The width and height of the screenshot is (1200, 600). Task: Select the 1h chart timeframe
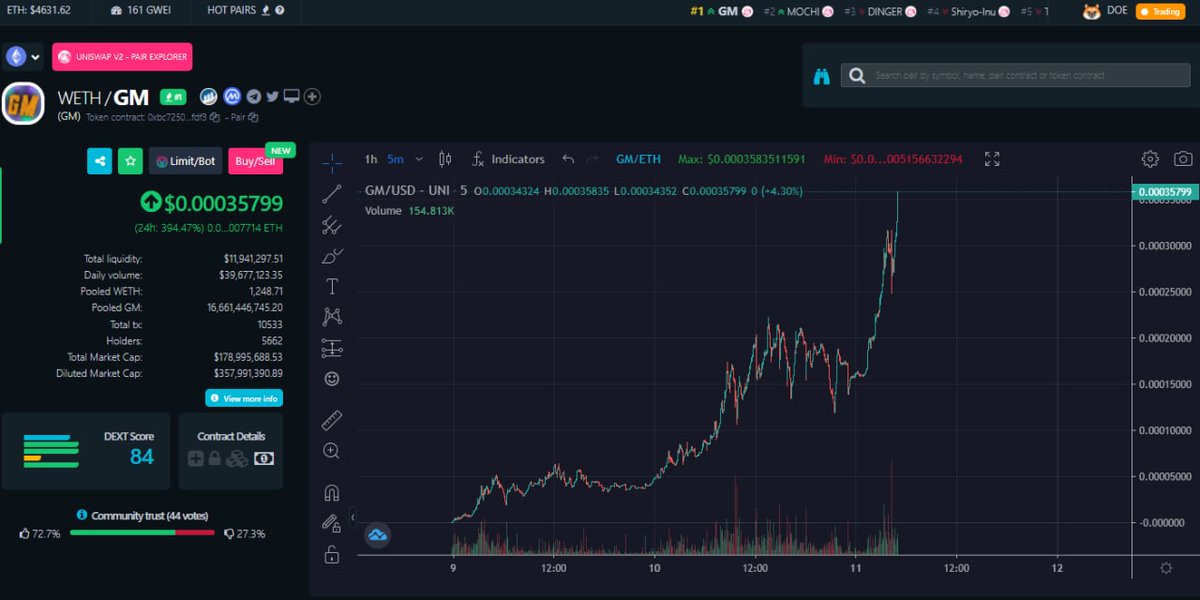click(x=371, y=159)
